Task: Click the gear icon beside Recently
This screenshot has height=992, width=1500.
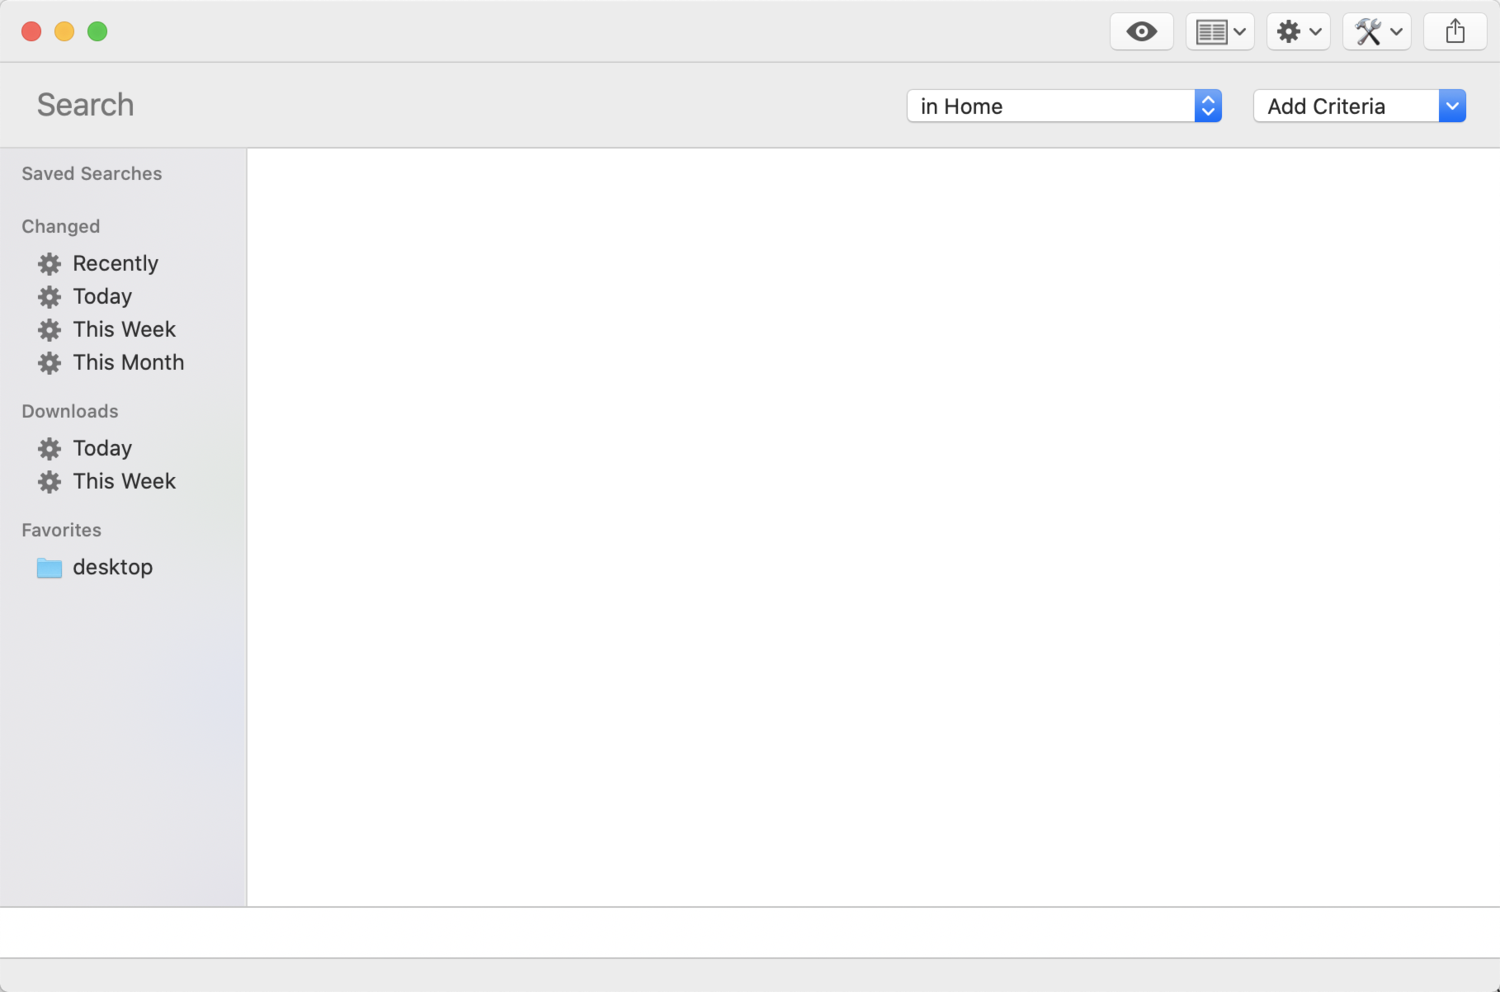Action: tap(49, 264)
